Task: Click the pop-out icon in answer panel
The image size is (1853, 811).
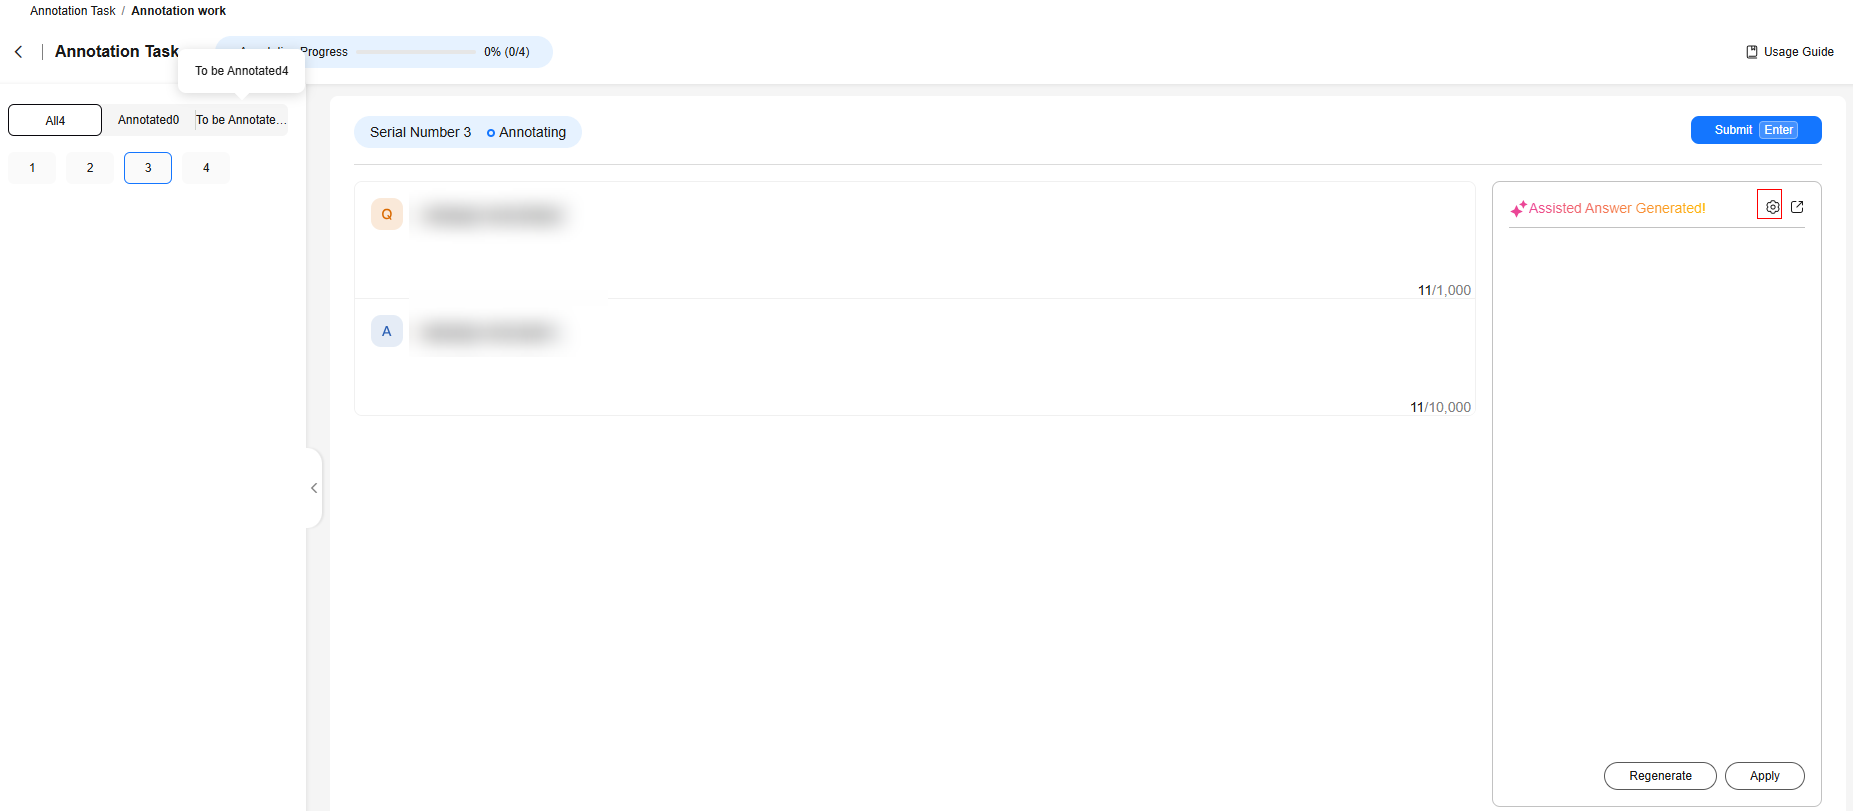Action: [x=1797, y=207]
